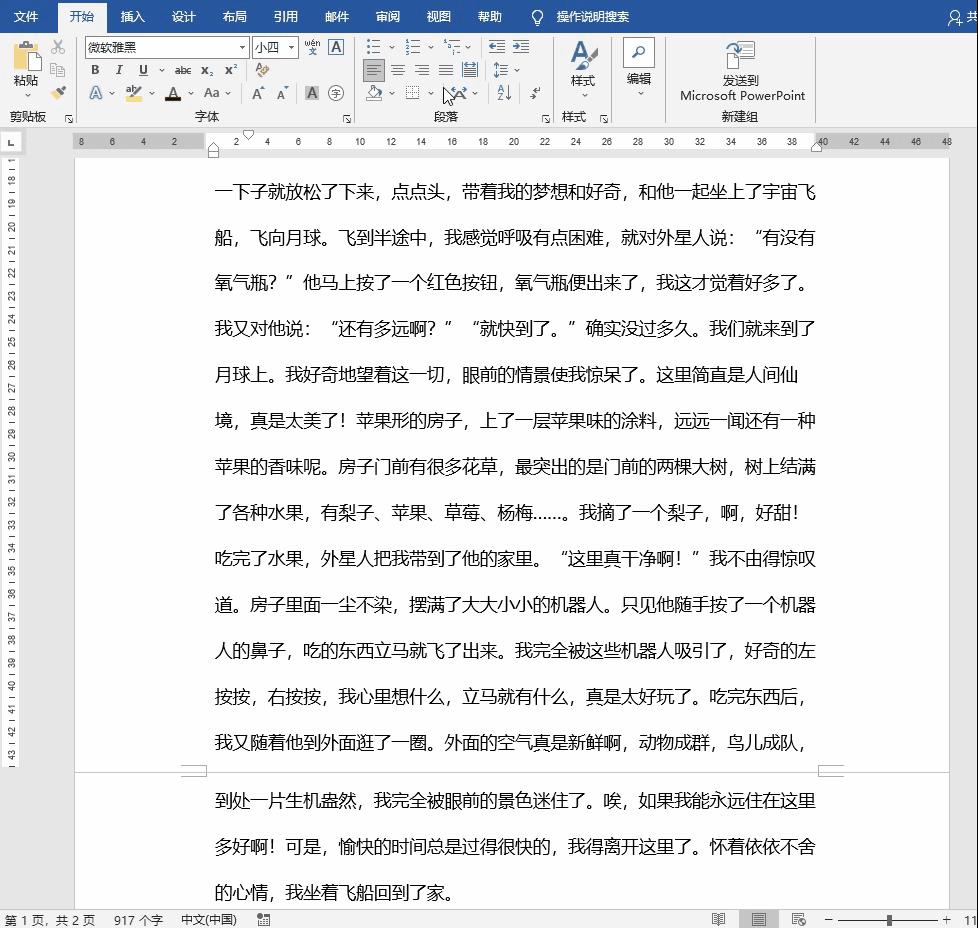Screen dimensions: 978x928
Task: Switch to the 插入 ribbon tab
Action: coord(133,17)
